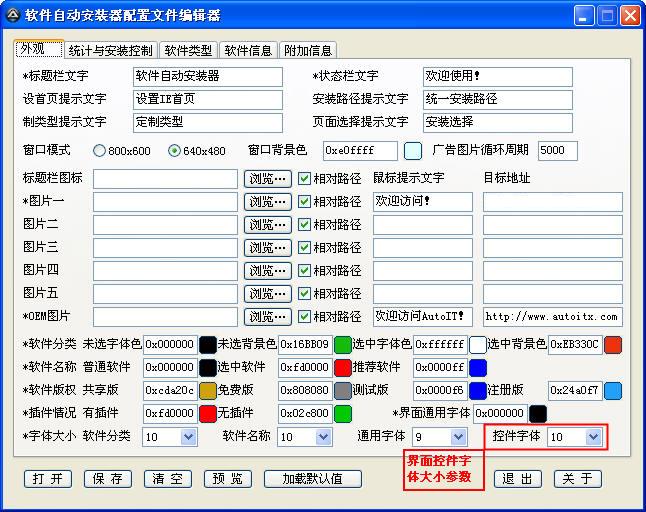Image resolution: width=646 pixels, height=512 pixels.
Task: Pick the 注册版 light blue swatch
Action: [613, 391]
